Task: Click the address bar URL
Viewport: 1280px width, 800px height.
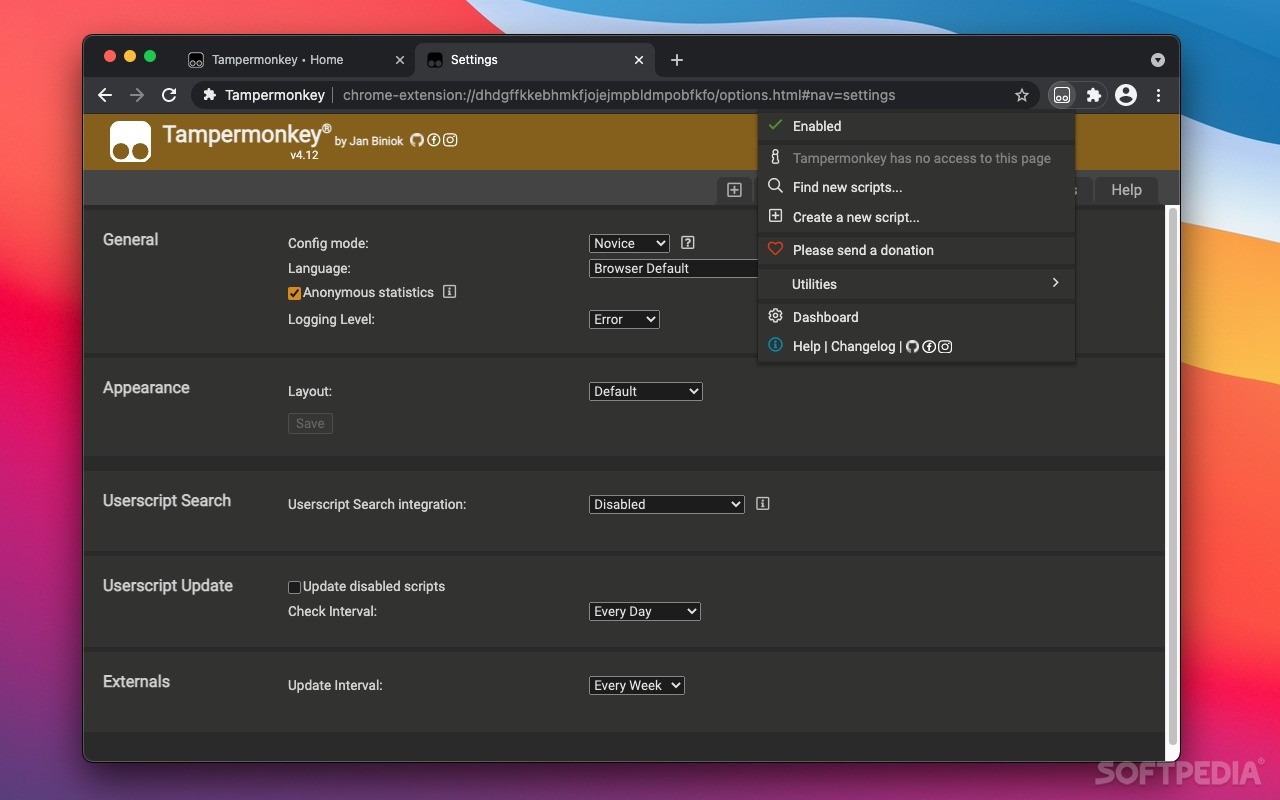Action: pos(619,95)
